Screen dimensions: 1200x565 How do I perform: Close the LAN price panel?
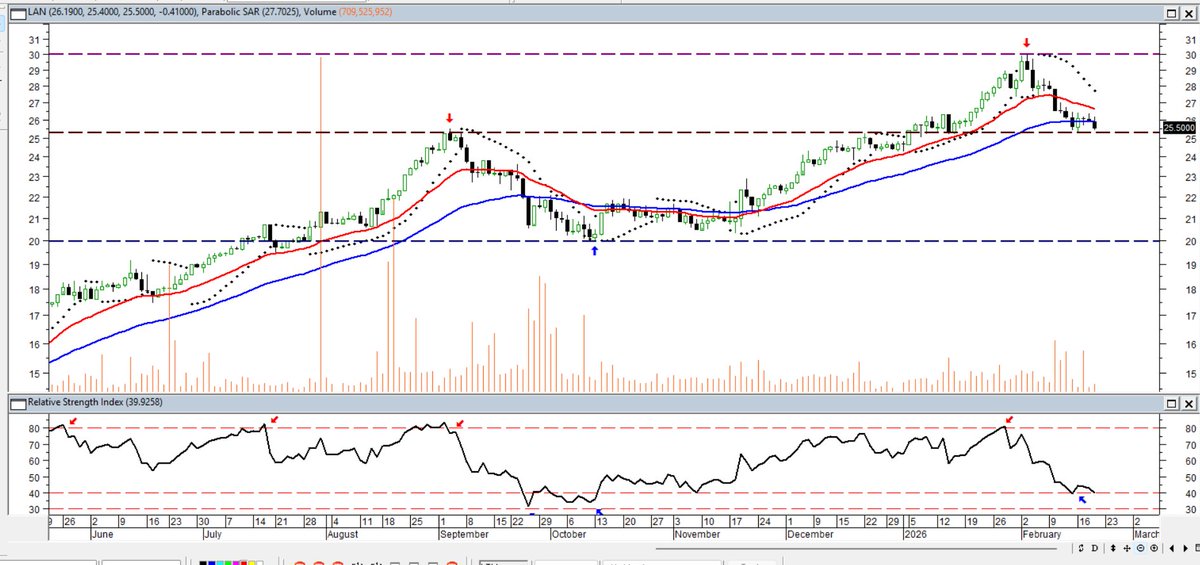tap(1189, 13)
